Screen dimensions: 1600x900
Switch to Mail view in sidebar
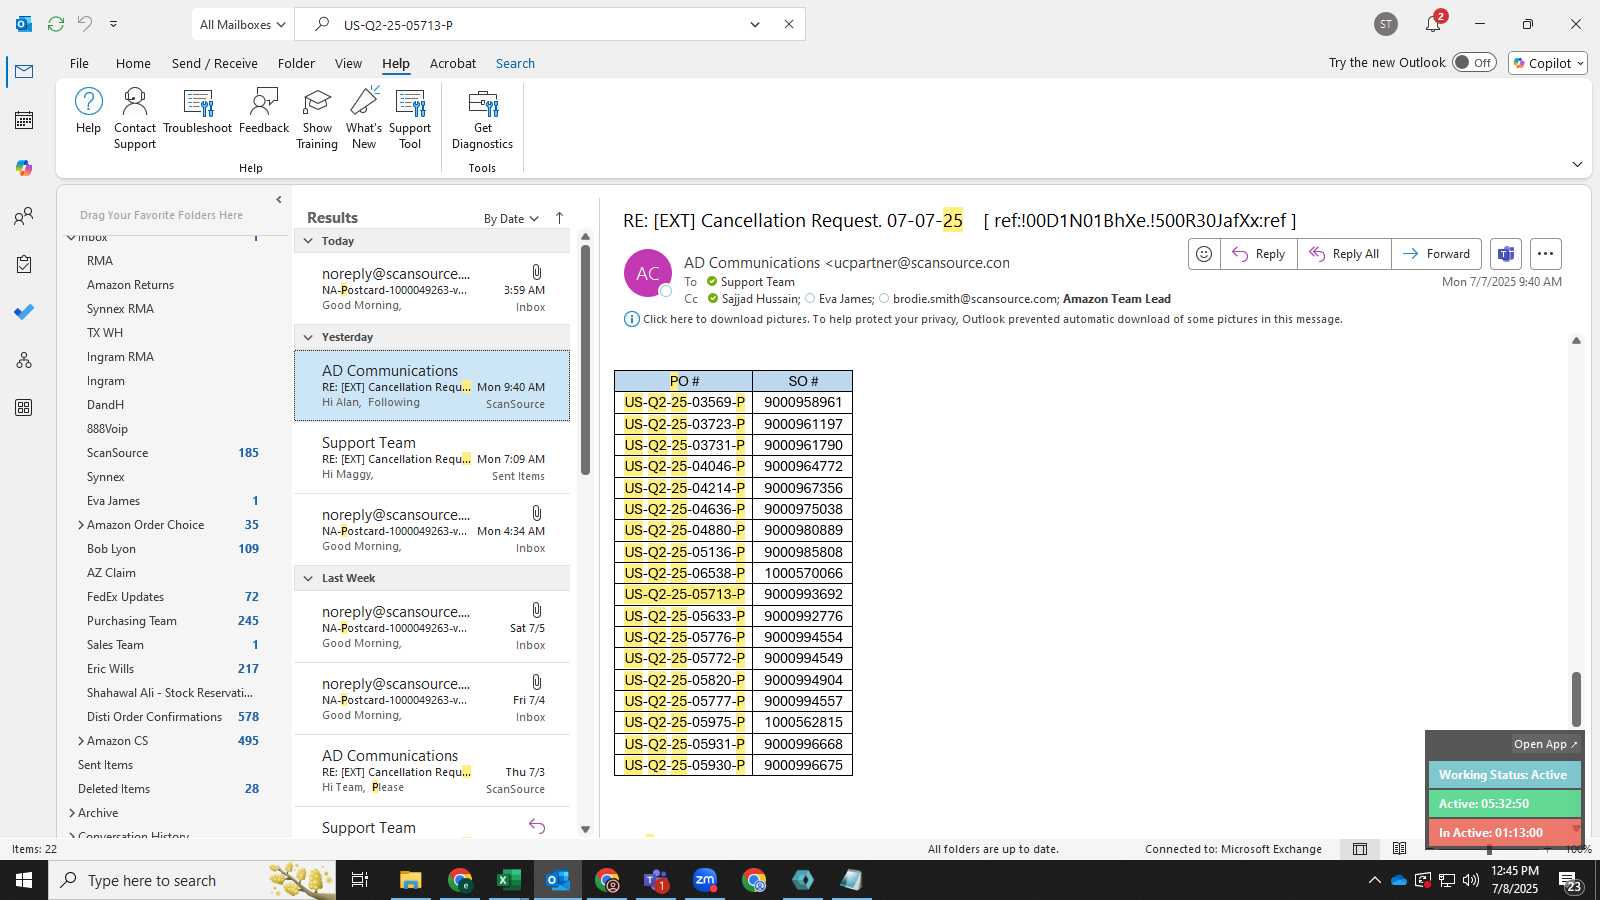coord(24,71)
